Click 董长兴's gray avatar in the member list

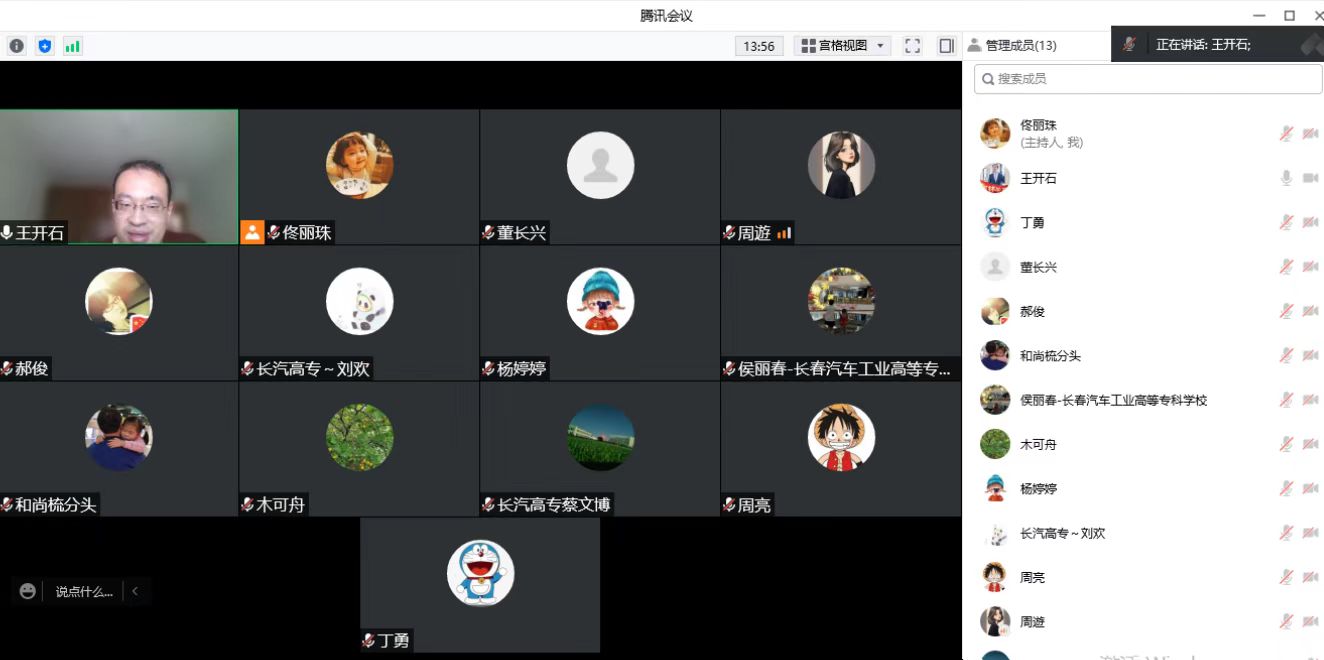[x=995, y=267]
